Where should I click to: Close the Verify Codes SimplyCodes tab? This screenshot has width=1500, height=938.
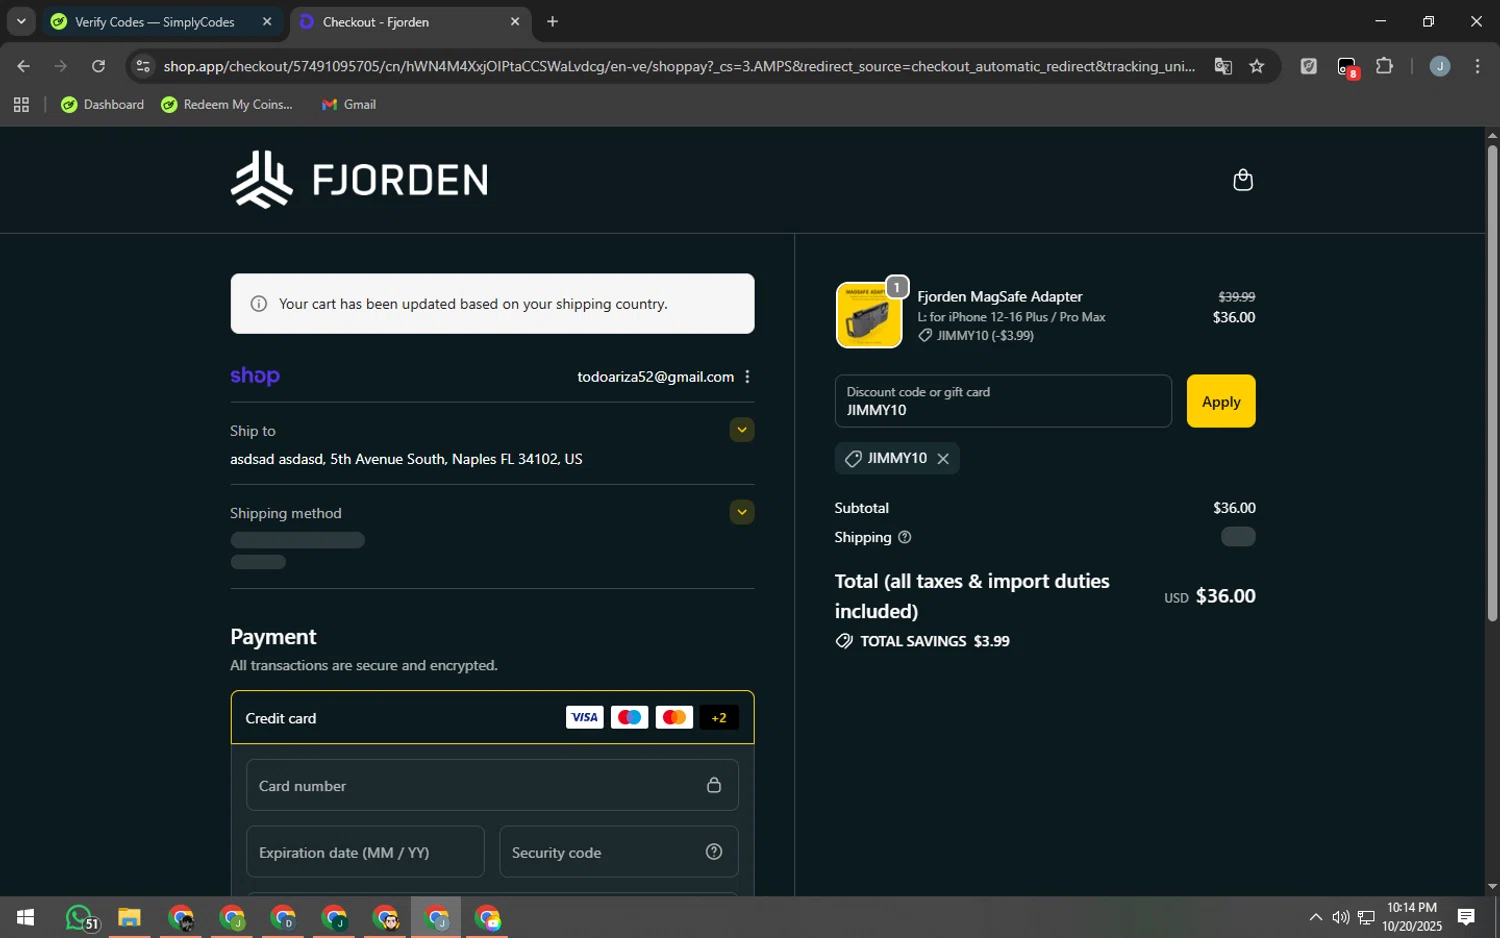tap(267, 22)
